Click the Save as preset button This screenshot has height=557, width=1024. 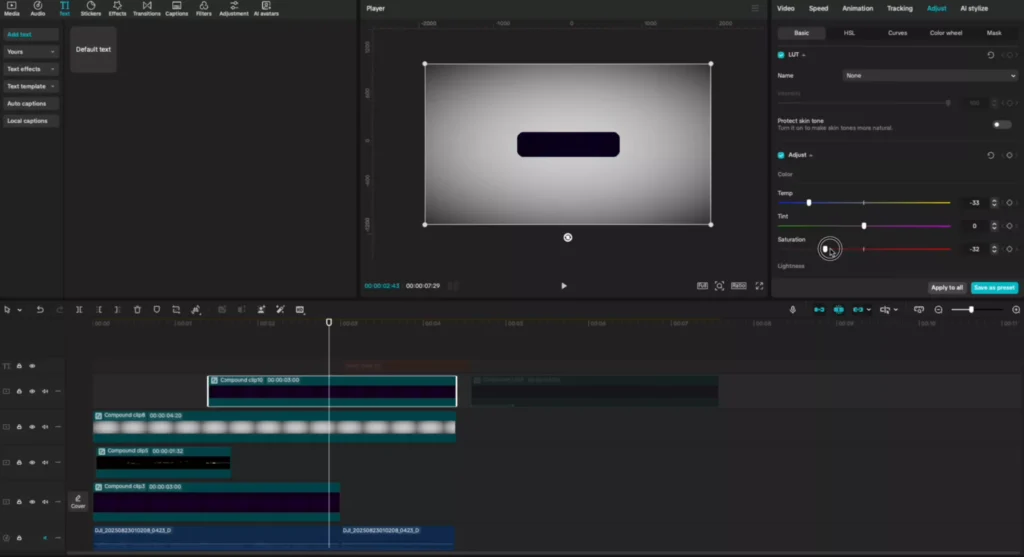click(x=994, y=287)
